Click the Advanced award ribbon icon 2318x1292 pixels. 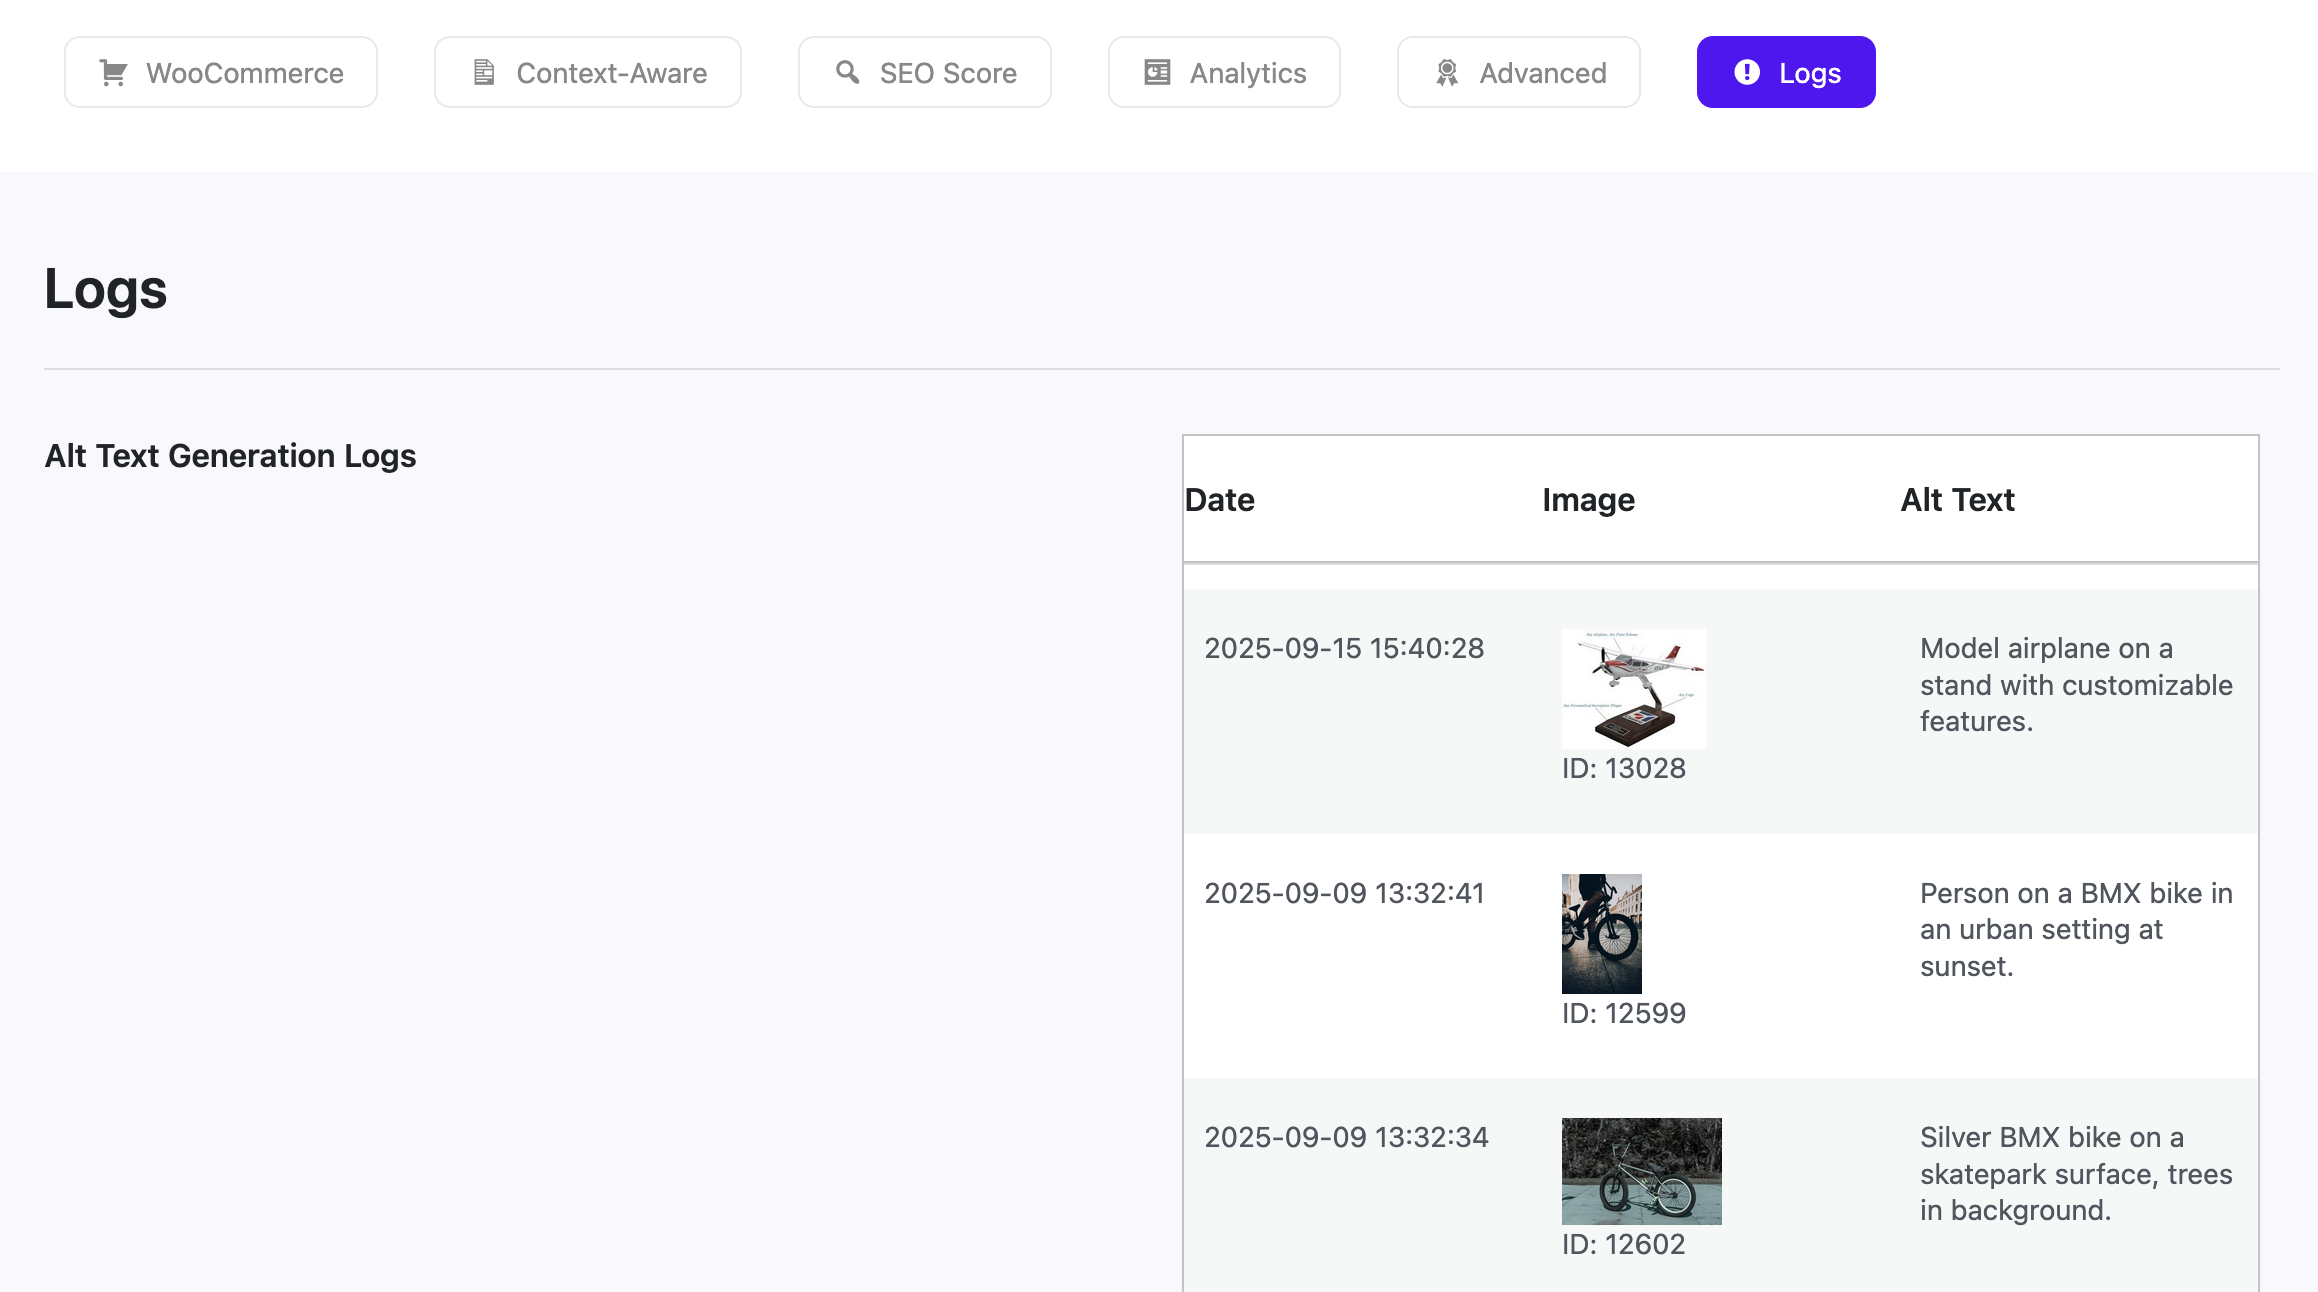(x=1447, y=73)
